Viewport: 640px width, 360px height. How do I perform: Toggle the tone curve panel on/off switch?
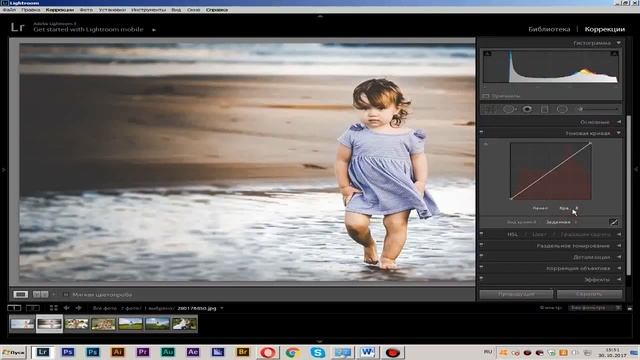482,132
